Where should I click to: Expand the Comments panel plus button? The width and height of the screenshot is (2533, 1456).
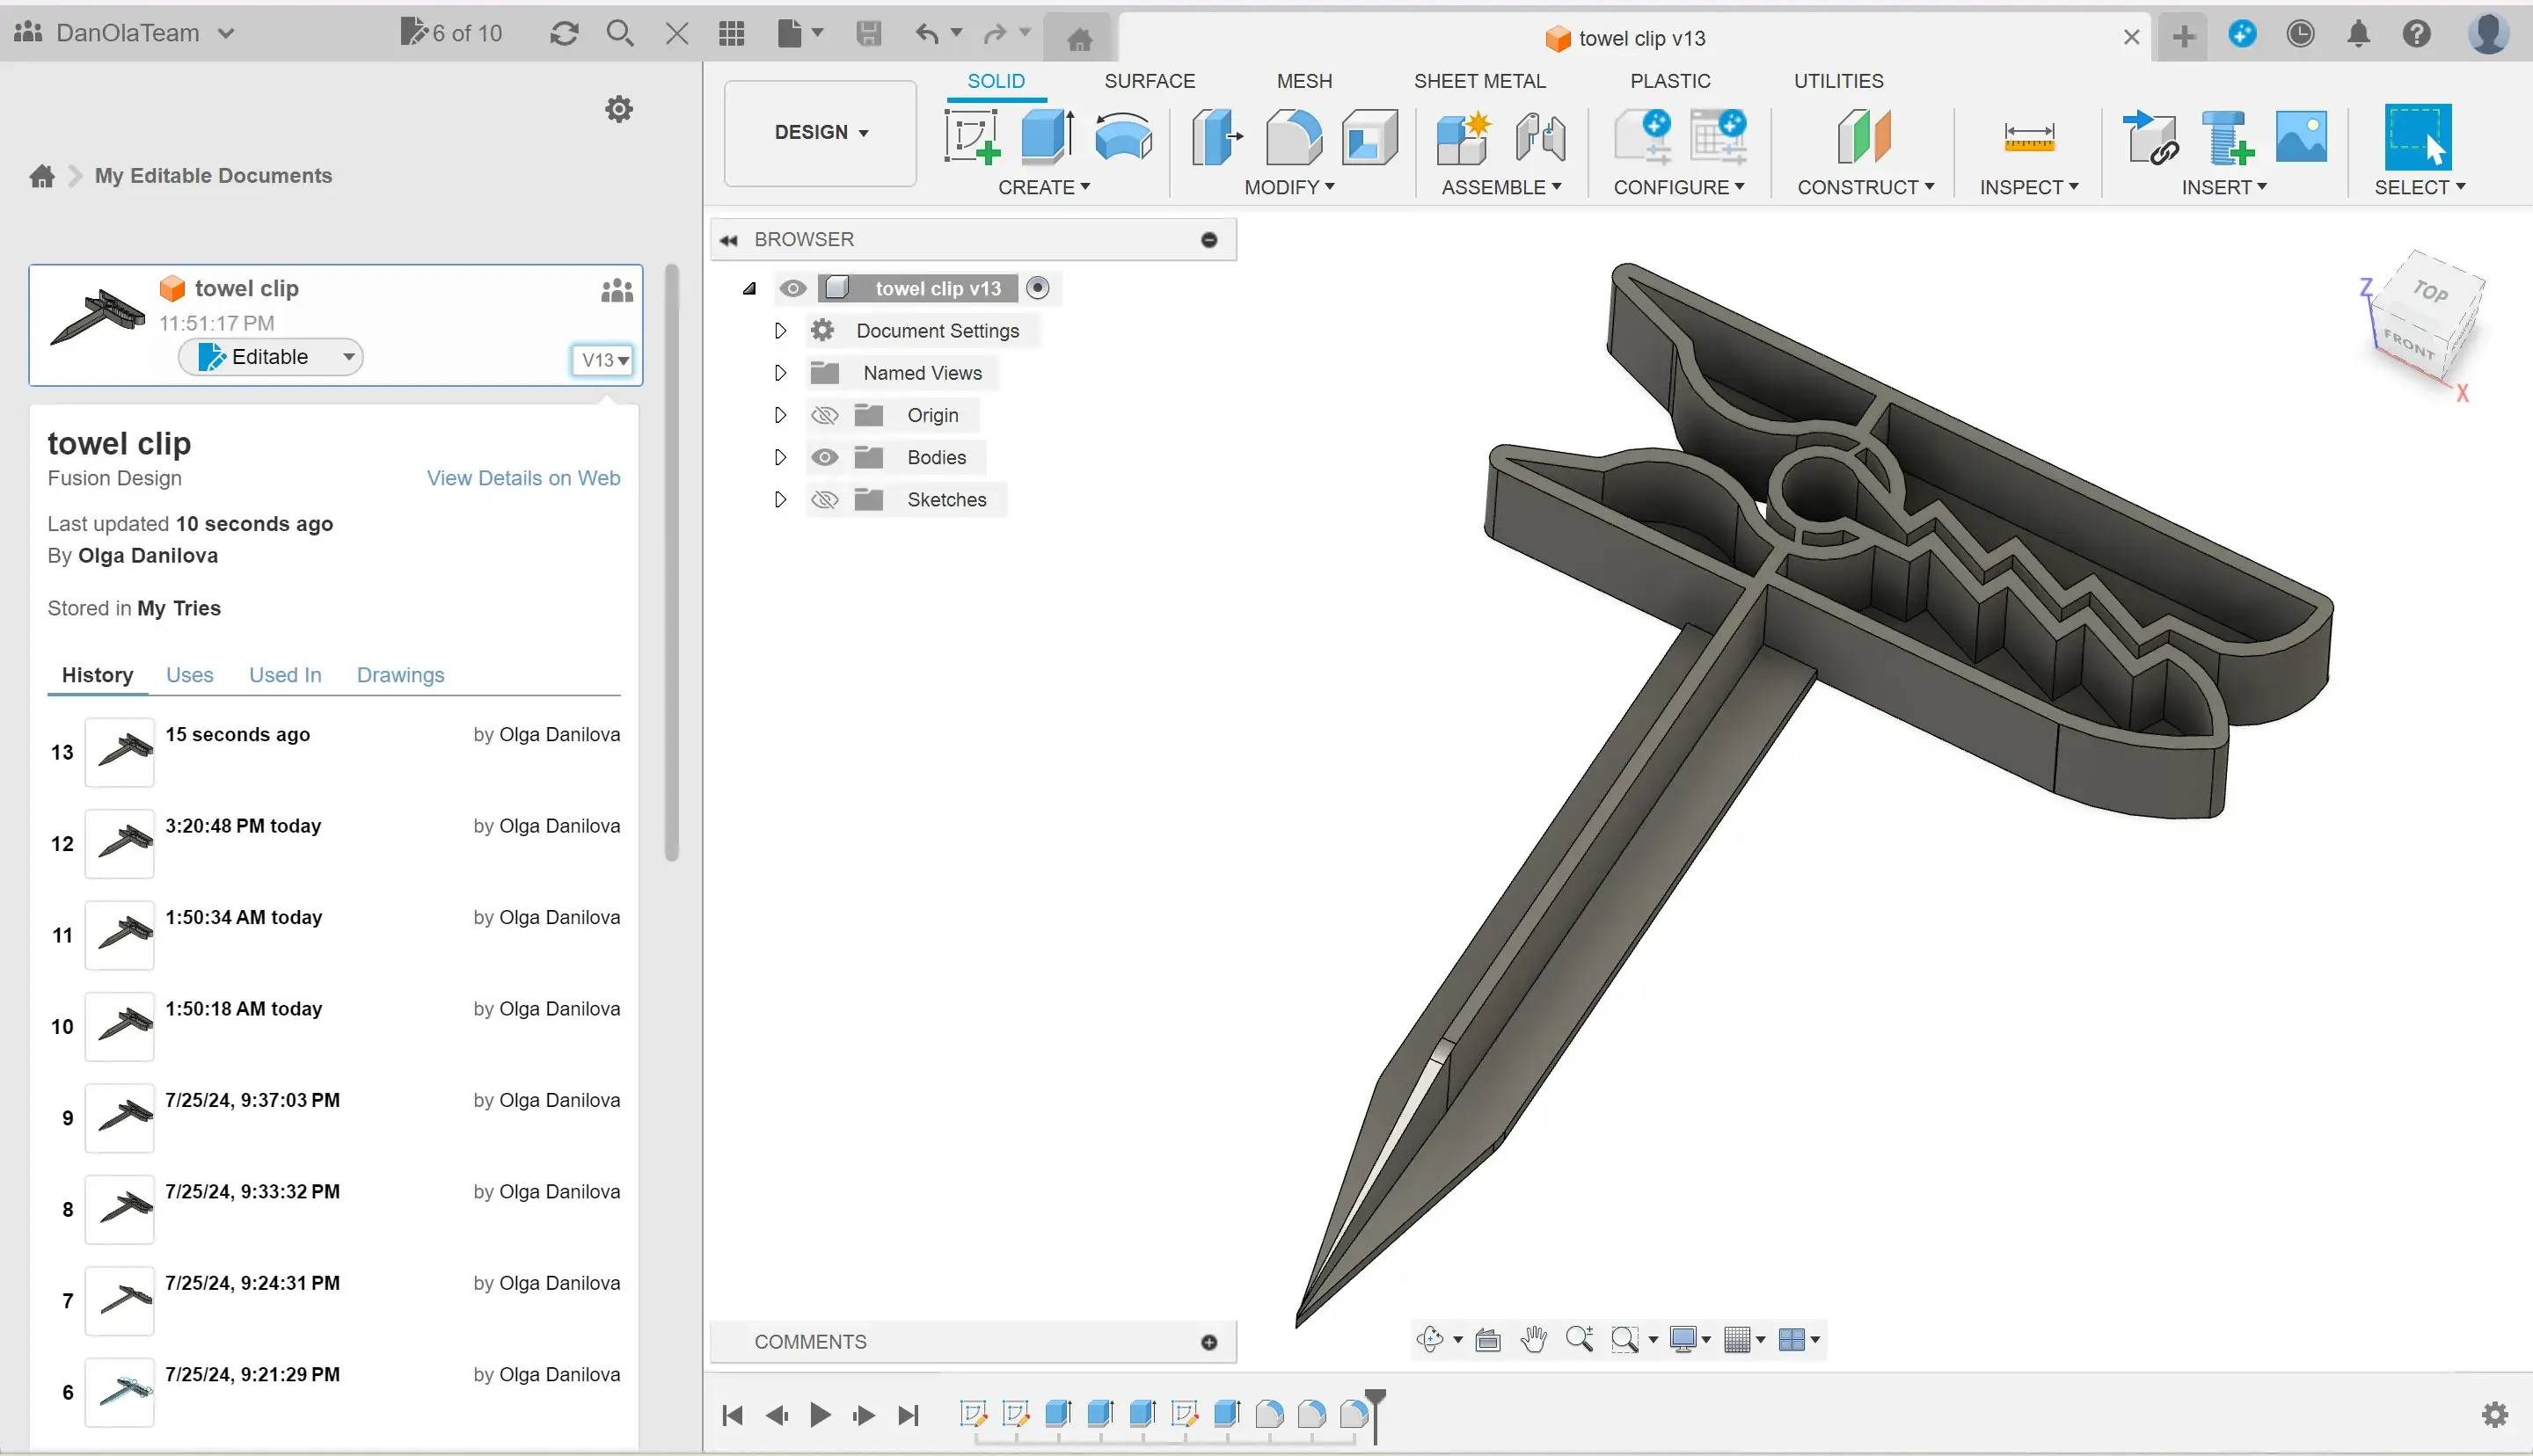pos(1209,1342)
